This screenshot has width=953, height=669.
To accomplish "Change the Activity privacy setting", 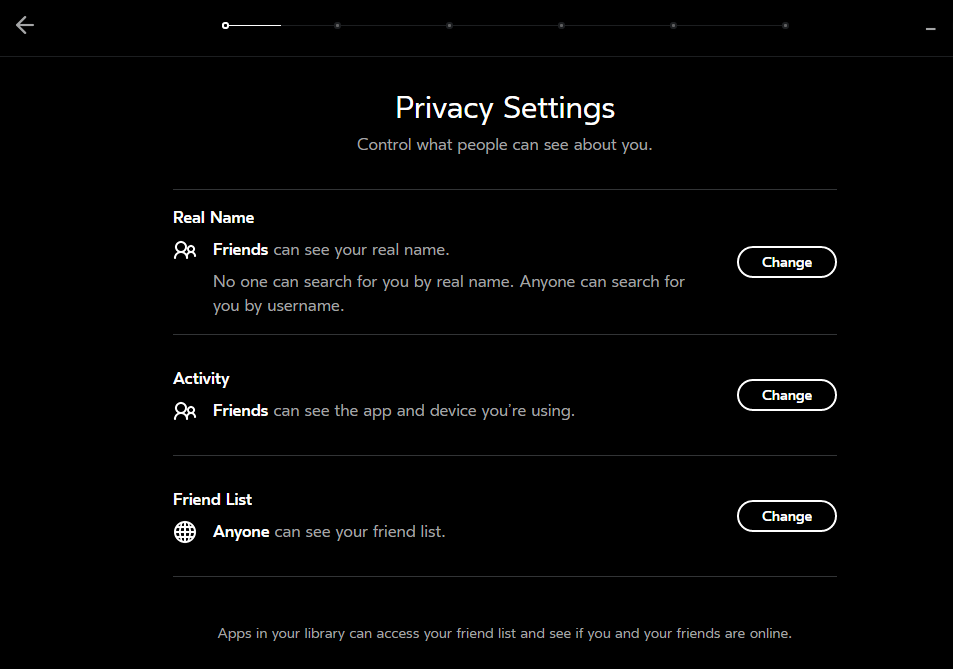I will 787,395.
